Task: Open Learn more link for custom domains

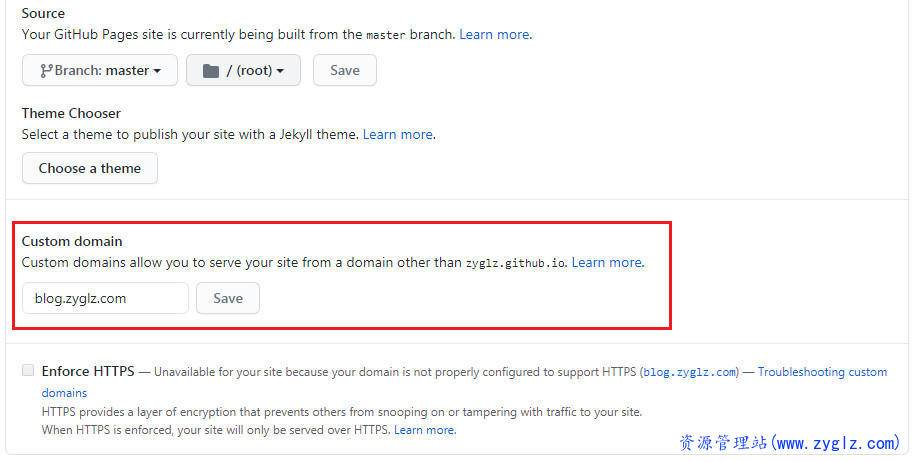Action: pos(607,263)
